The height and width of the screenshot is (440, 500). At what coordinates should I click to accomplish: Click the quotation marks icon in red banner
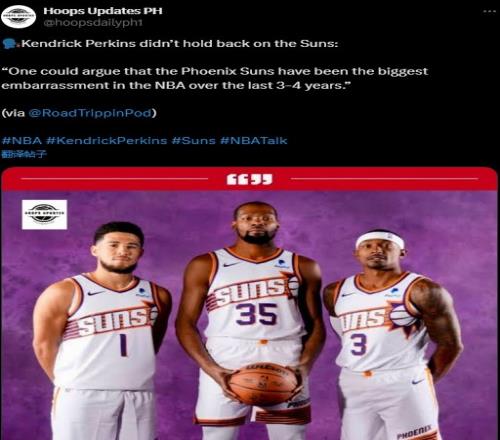[x=249, y=179]
